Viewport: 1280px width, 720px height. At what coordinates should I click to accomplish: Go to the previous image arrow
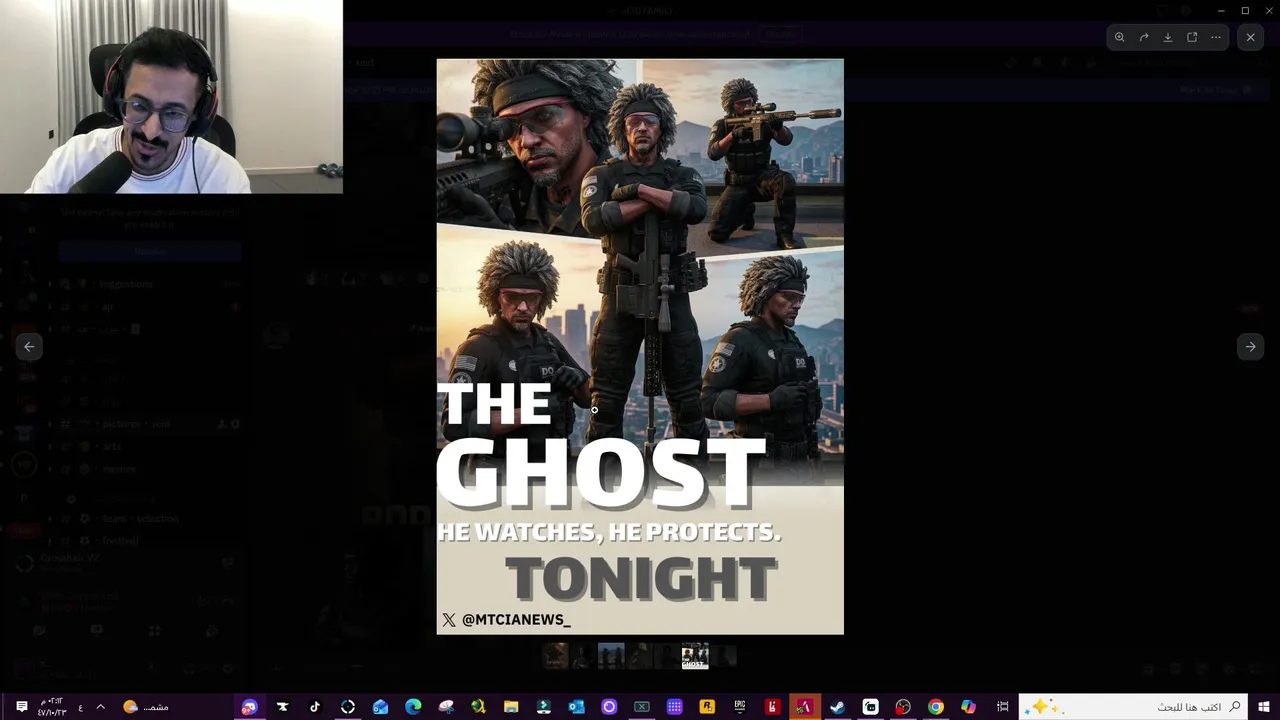29,346
